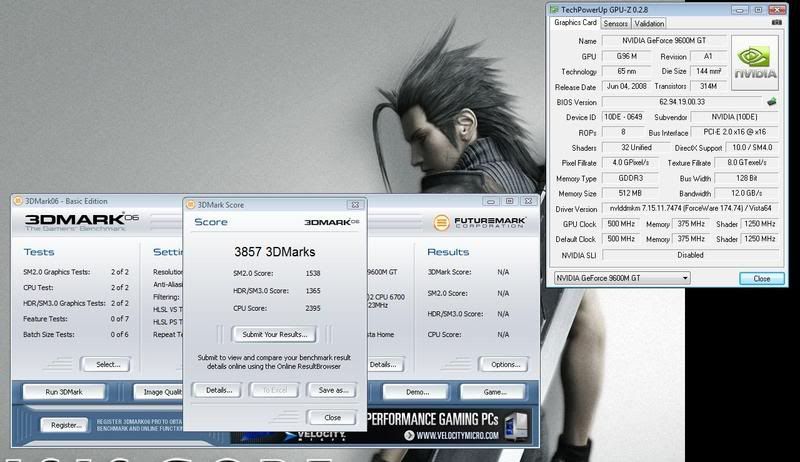Click the NVIDIA SLI Disabled field
This screenshot has height=462, width=800.
click(690, 254)
